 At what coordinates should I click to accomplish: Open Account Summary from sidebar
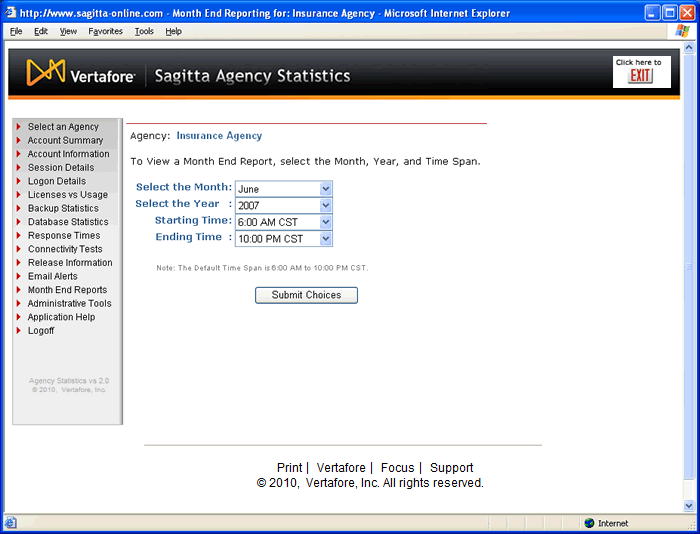coord(66,140)
